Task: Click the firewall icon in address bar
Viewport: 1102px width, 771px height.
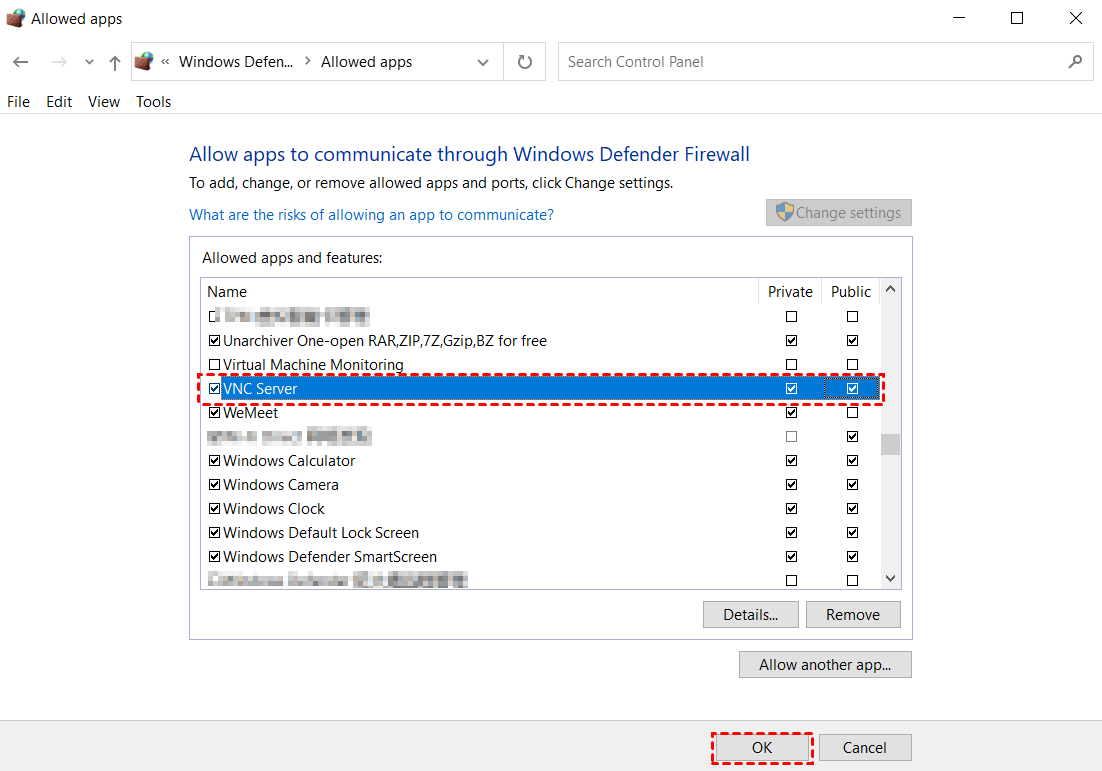Action: (144, 62)
